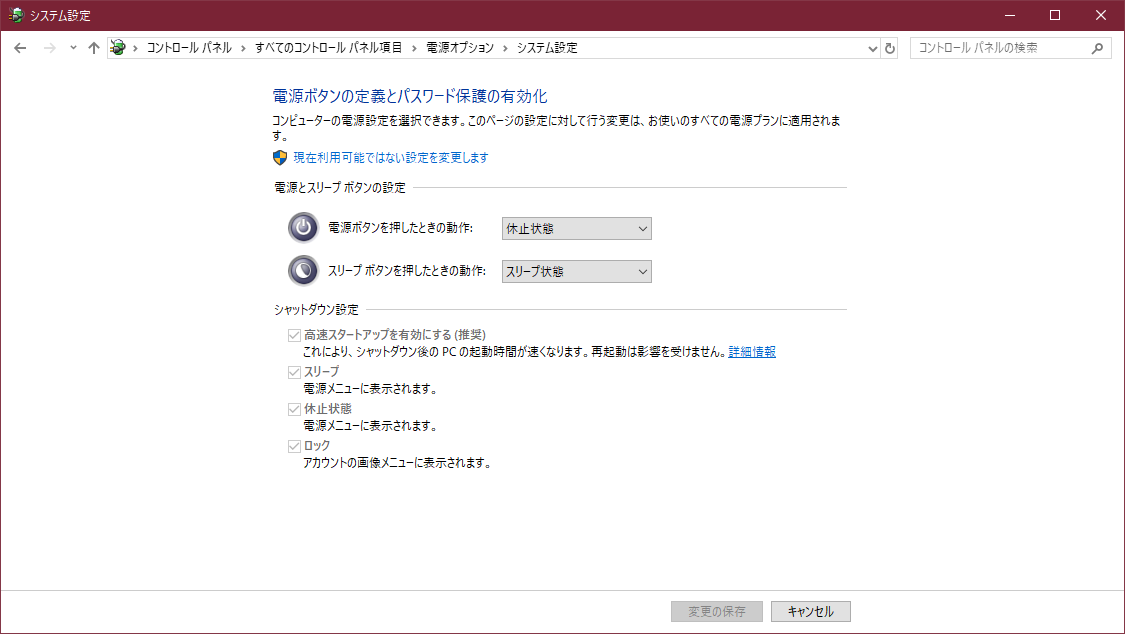
Task: Click the search magnifier icon
Action: 1097,48
